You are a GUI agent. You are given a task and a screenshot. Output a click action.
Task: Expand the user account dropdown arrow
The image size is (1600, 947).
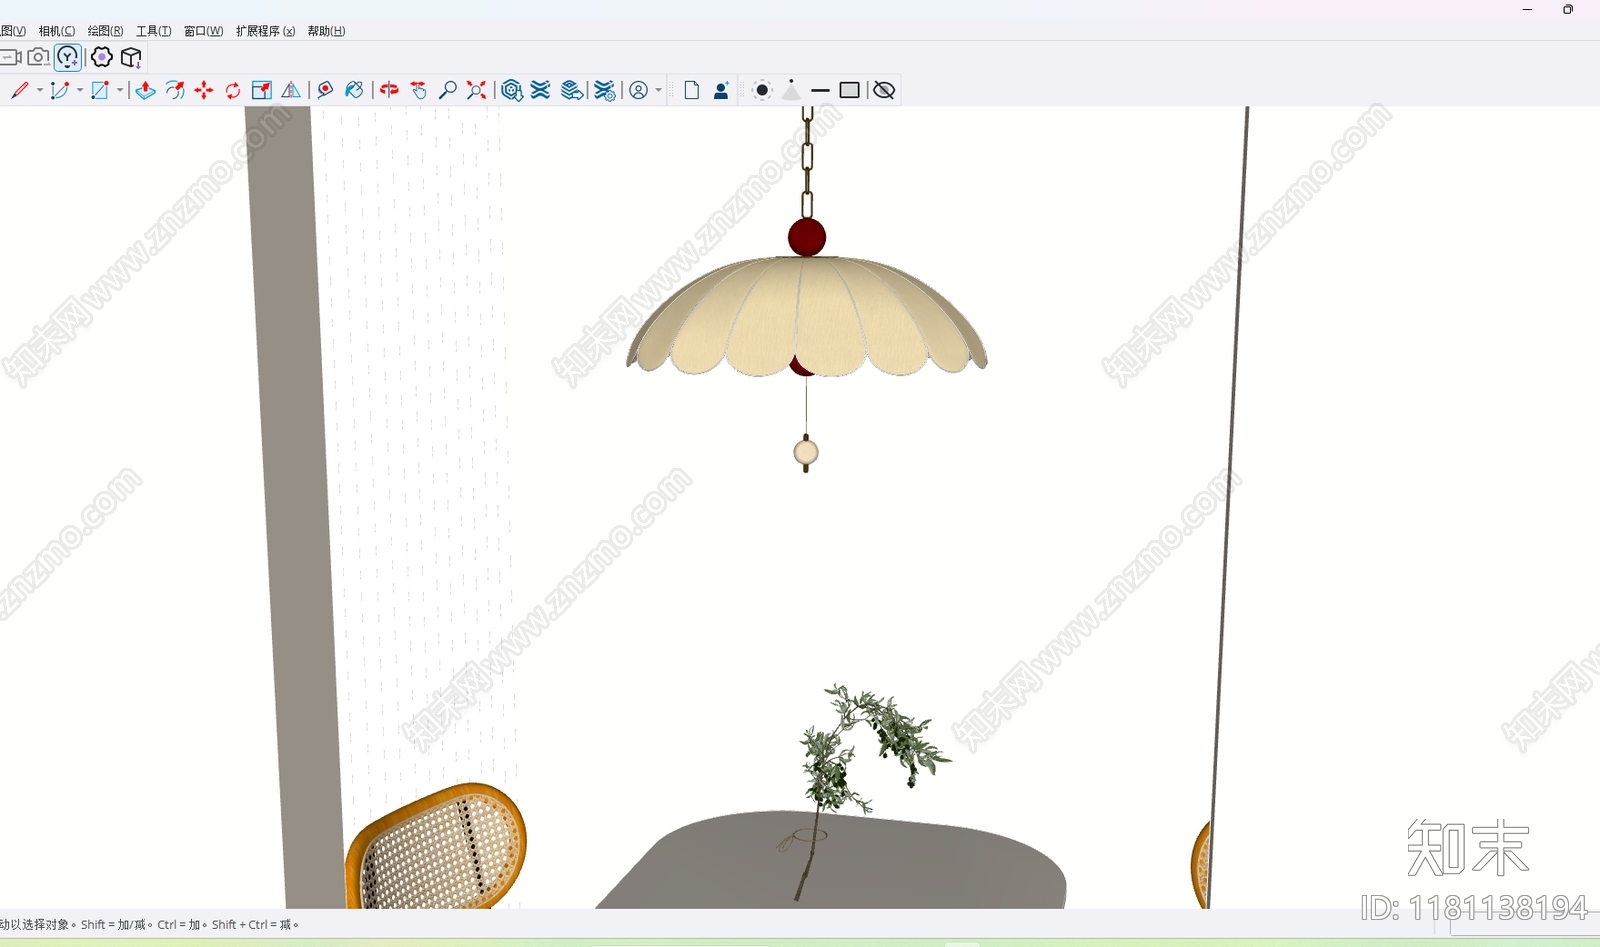point(659,90)
